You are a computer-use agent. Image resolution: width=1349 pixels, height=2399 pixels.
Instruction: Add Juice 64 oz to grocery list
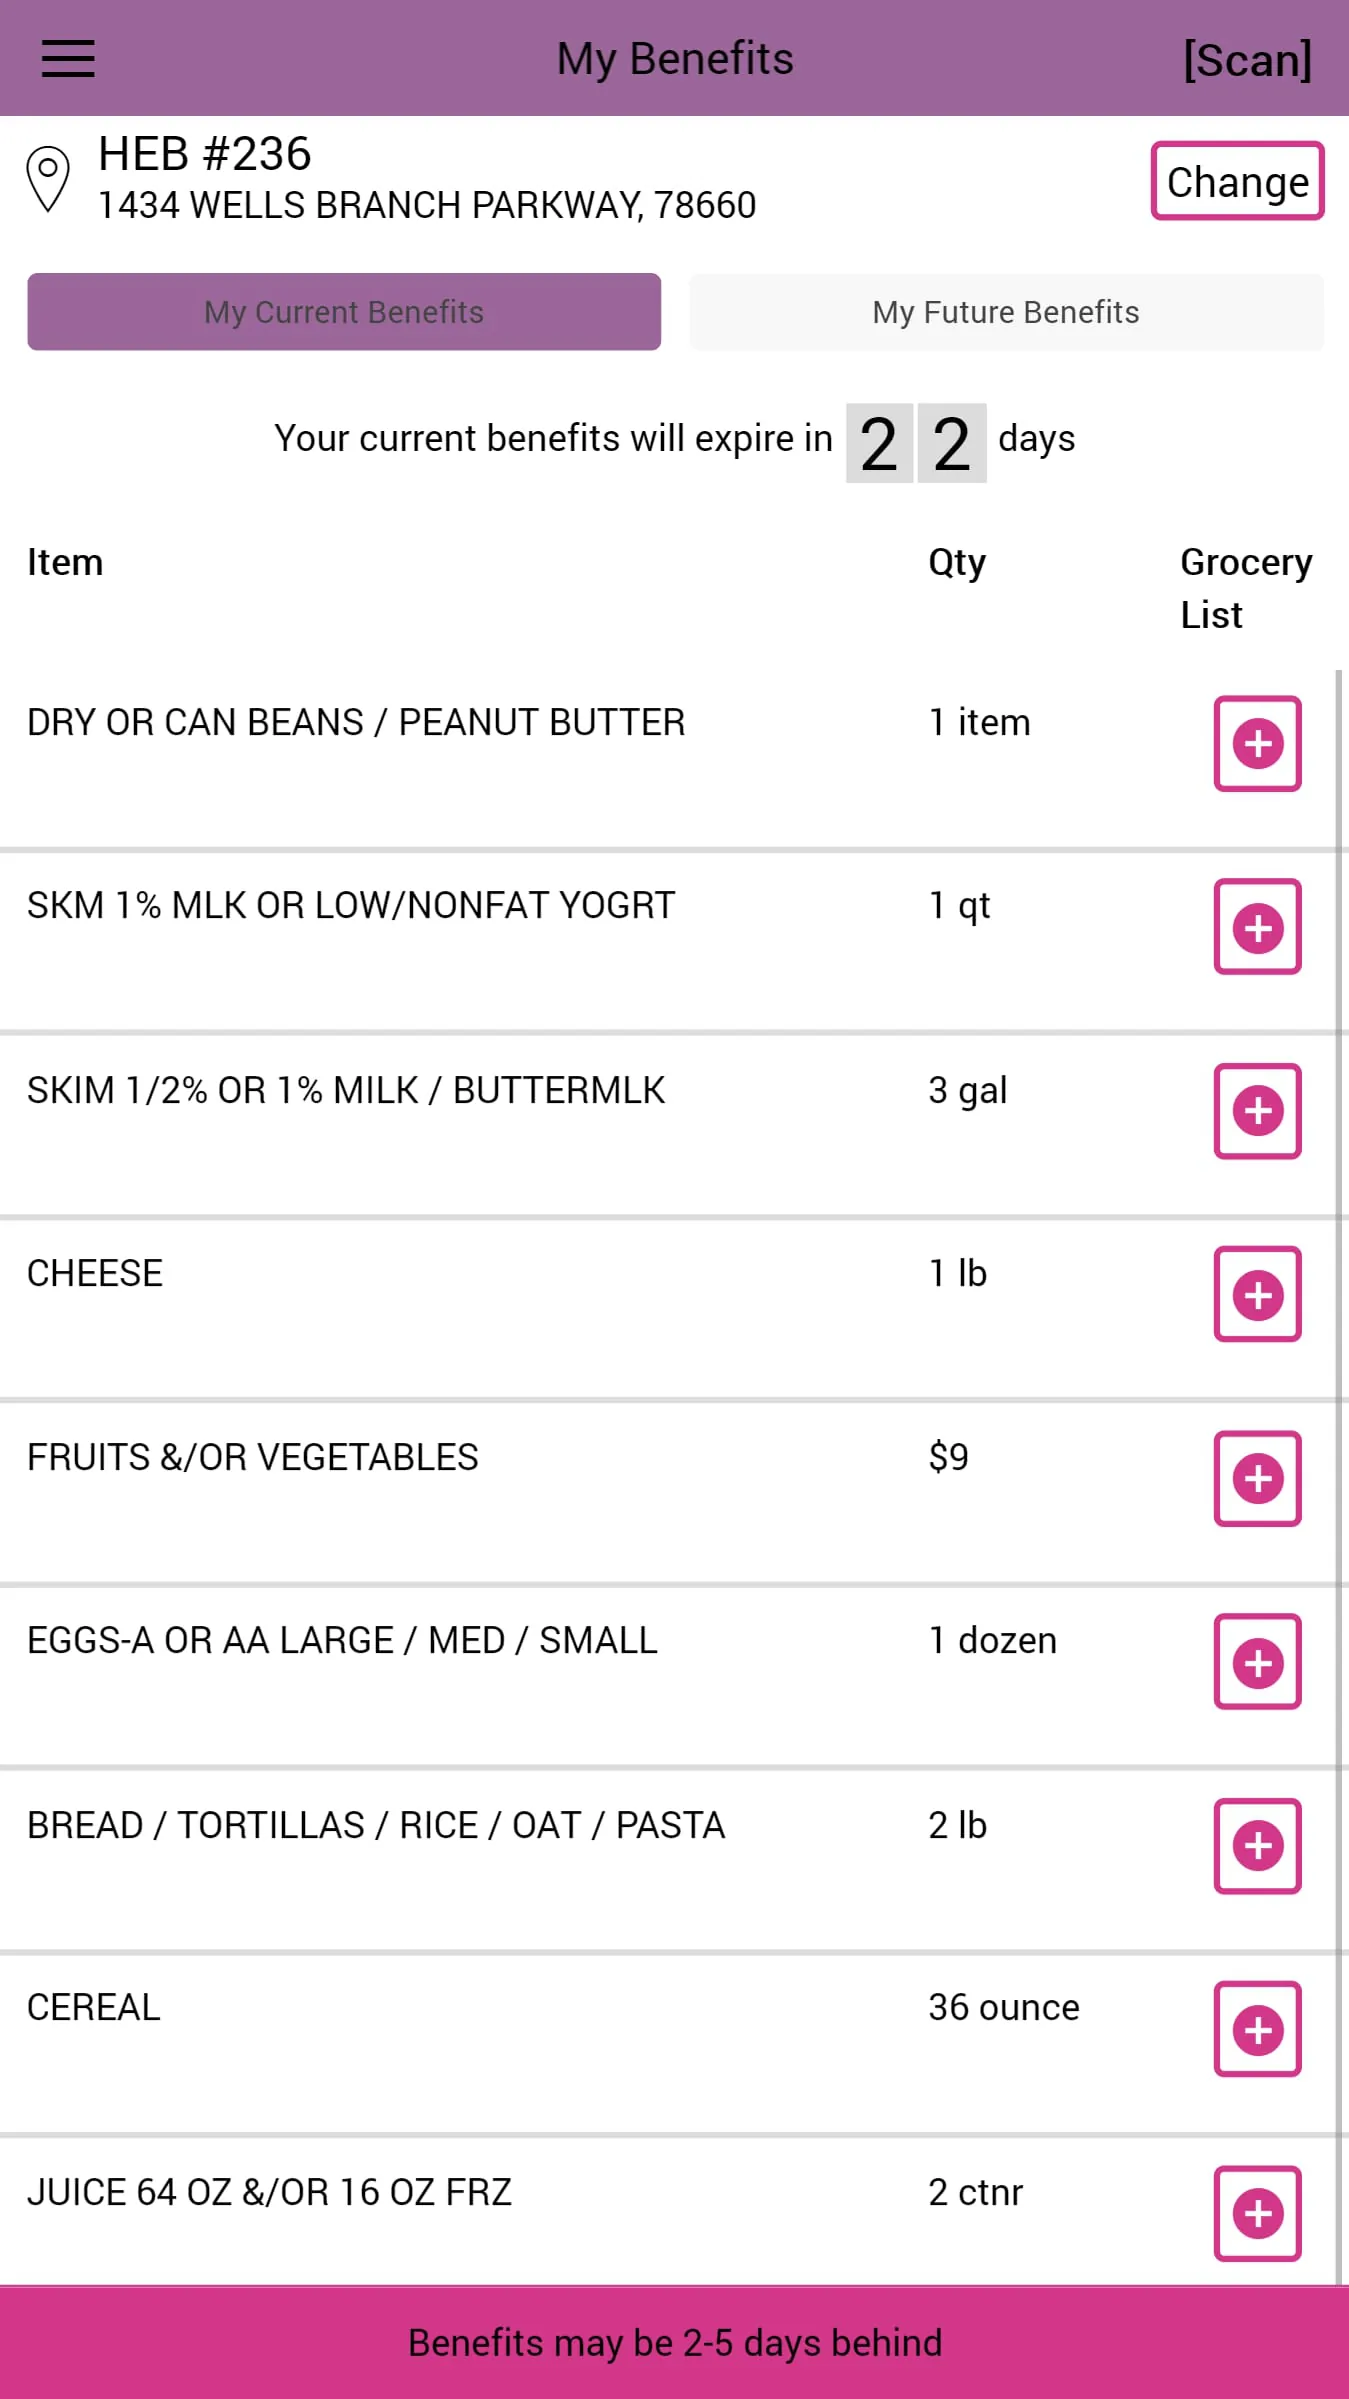pyautogui.click(x=1257, y=2213)
